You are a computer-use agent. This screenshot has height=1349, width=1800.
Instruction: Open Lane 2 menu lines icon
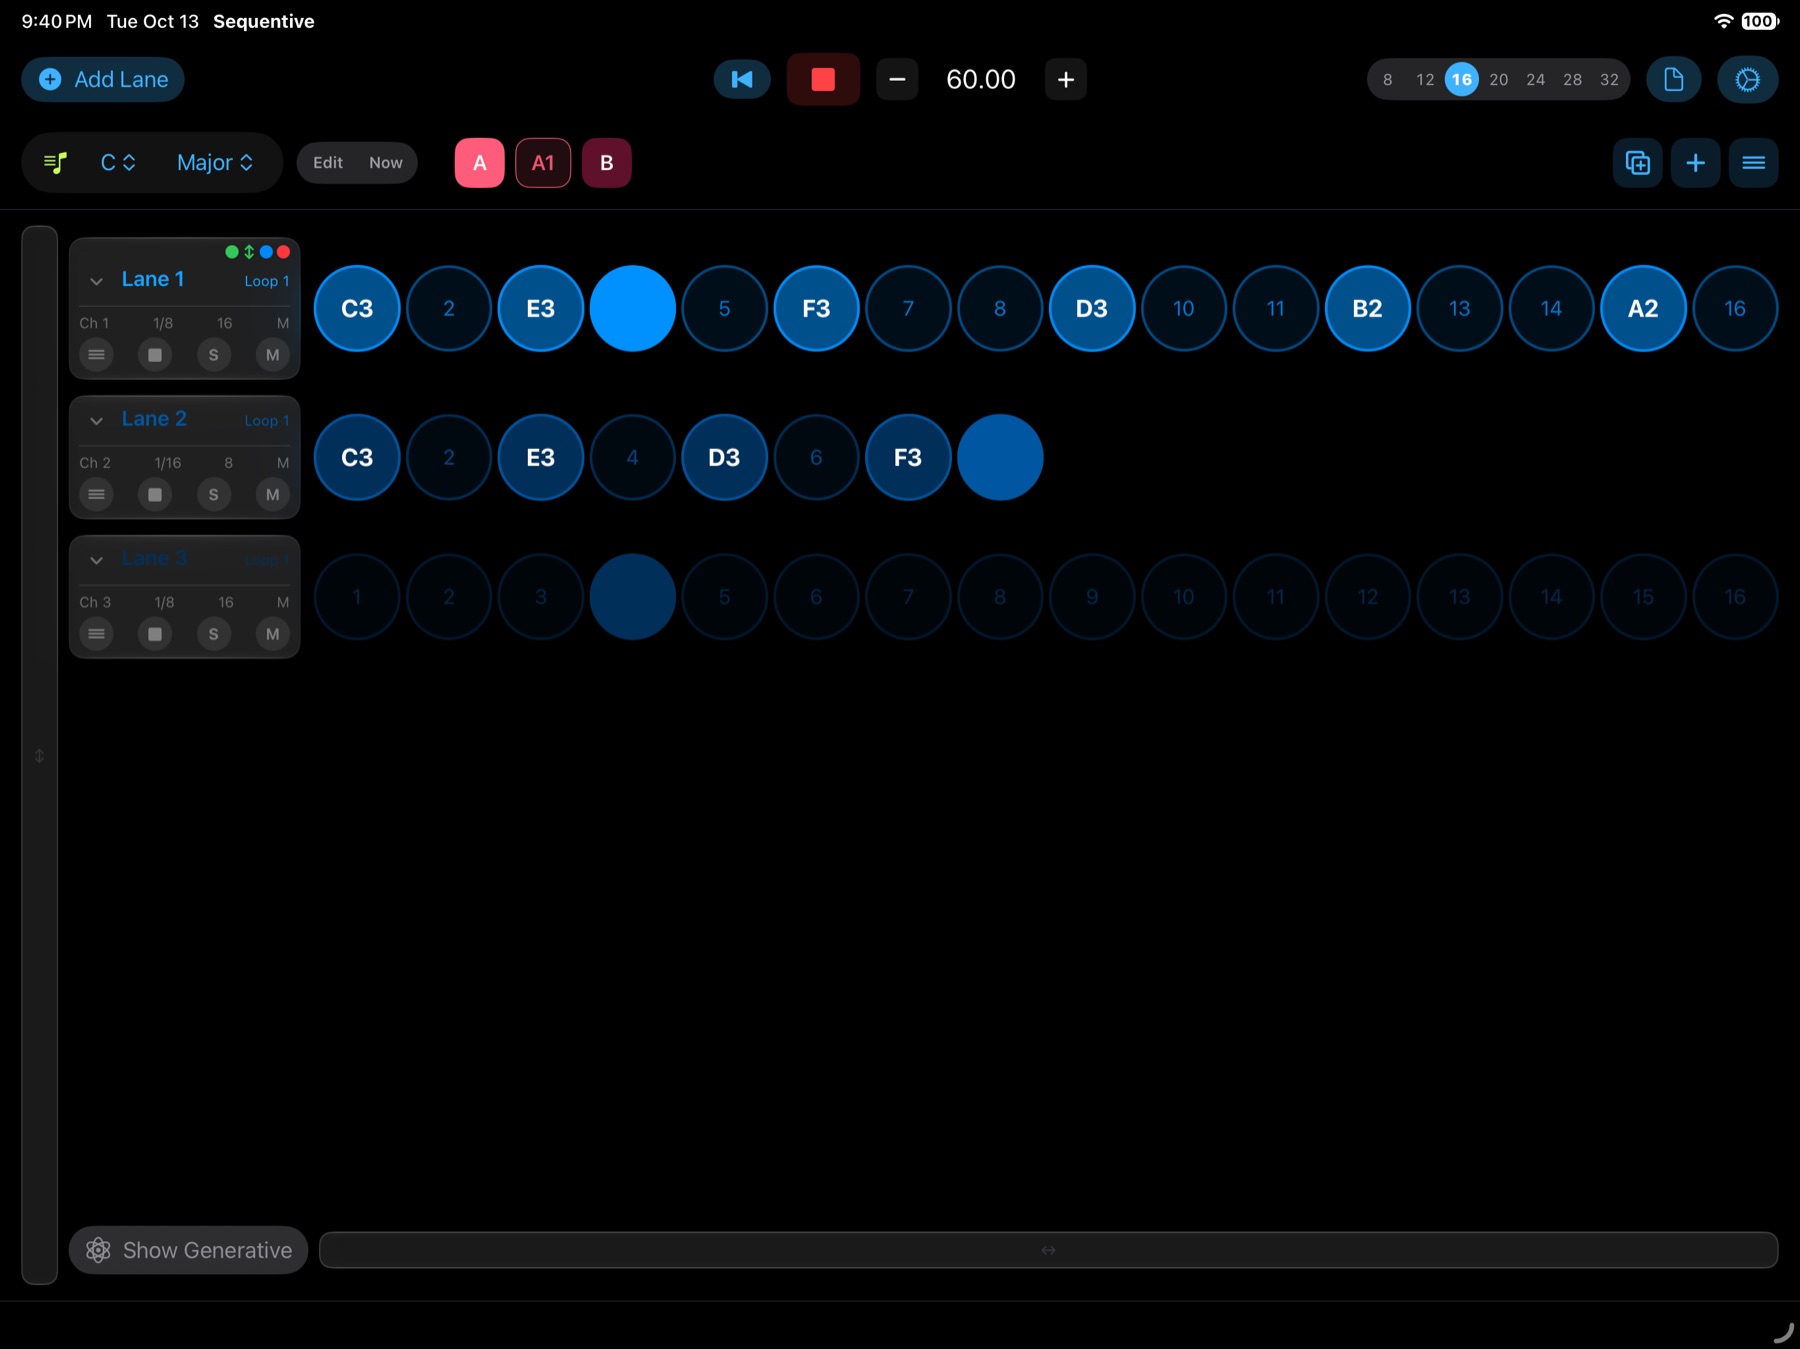(96, 494)
